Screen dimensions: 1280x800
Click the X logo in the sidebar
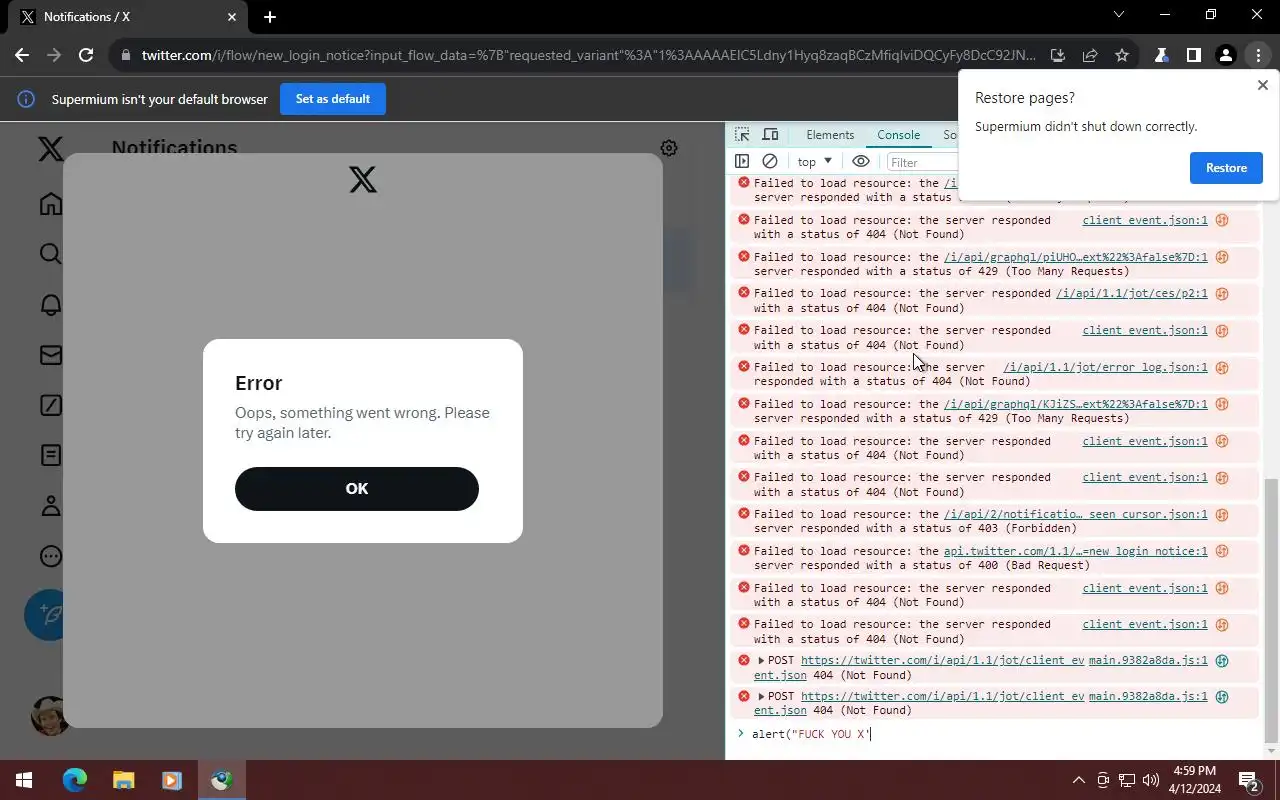click(x=50, y=149)
